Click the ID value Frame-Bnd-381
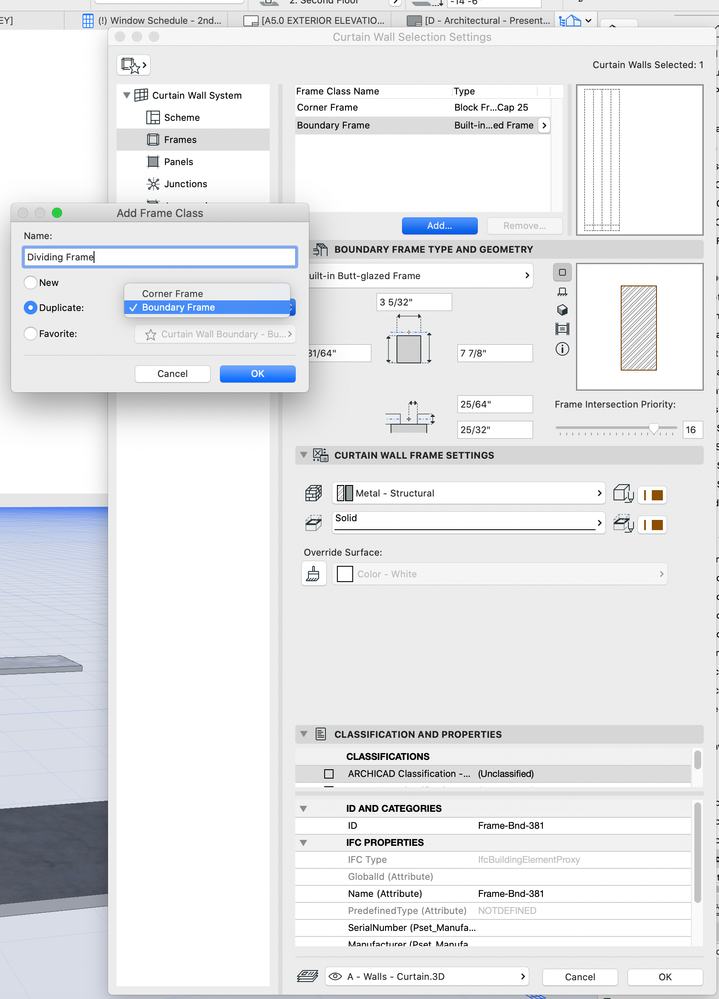The width and height of the screenshot is (719, 999). click(511, 826)
